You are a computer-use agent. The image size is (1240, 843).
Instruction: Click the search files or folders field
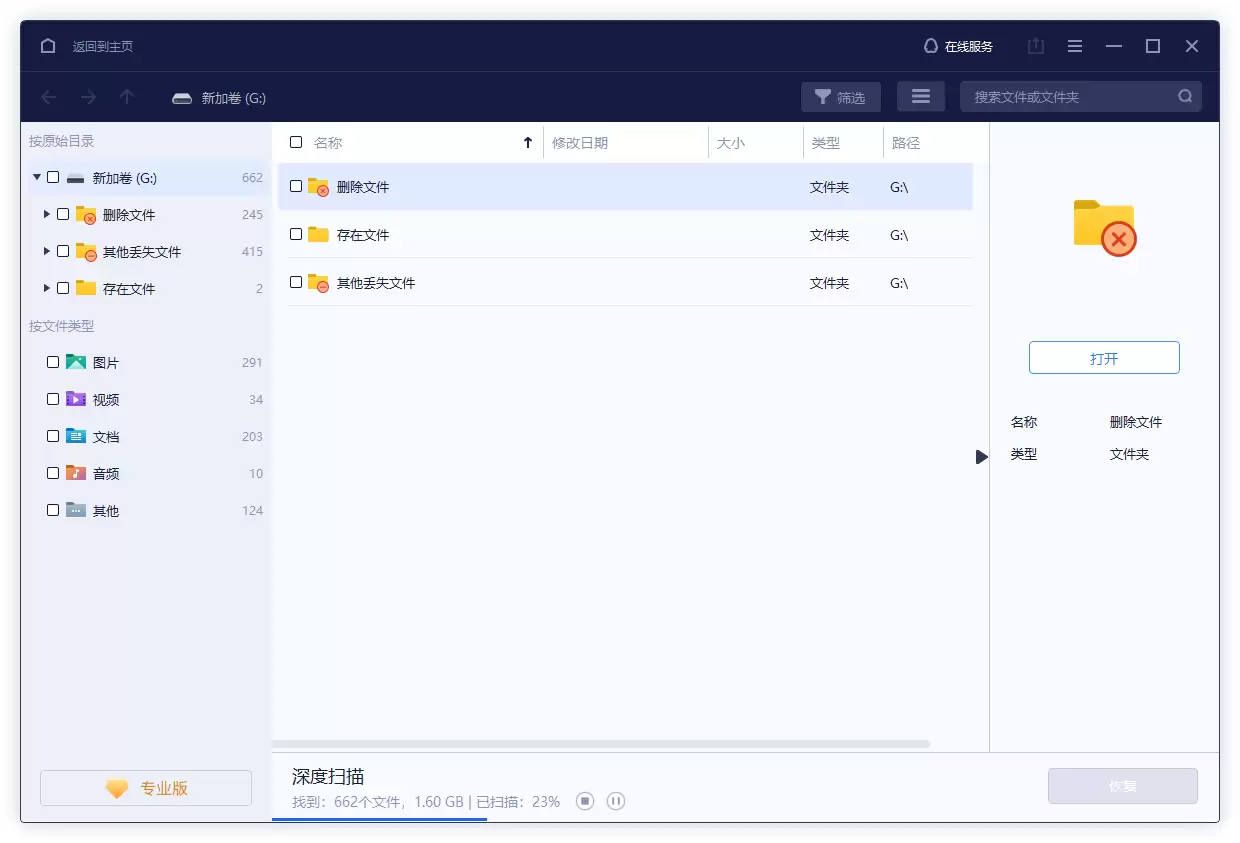[x=1070, y=97]
